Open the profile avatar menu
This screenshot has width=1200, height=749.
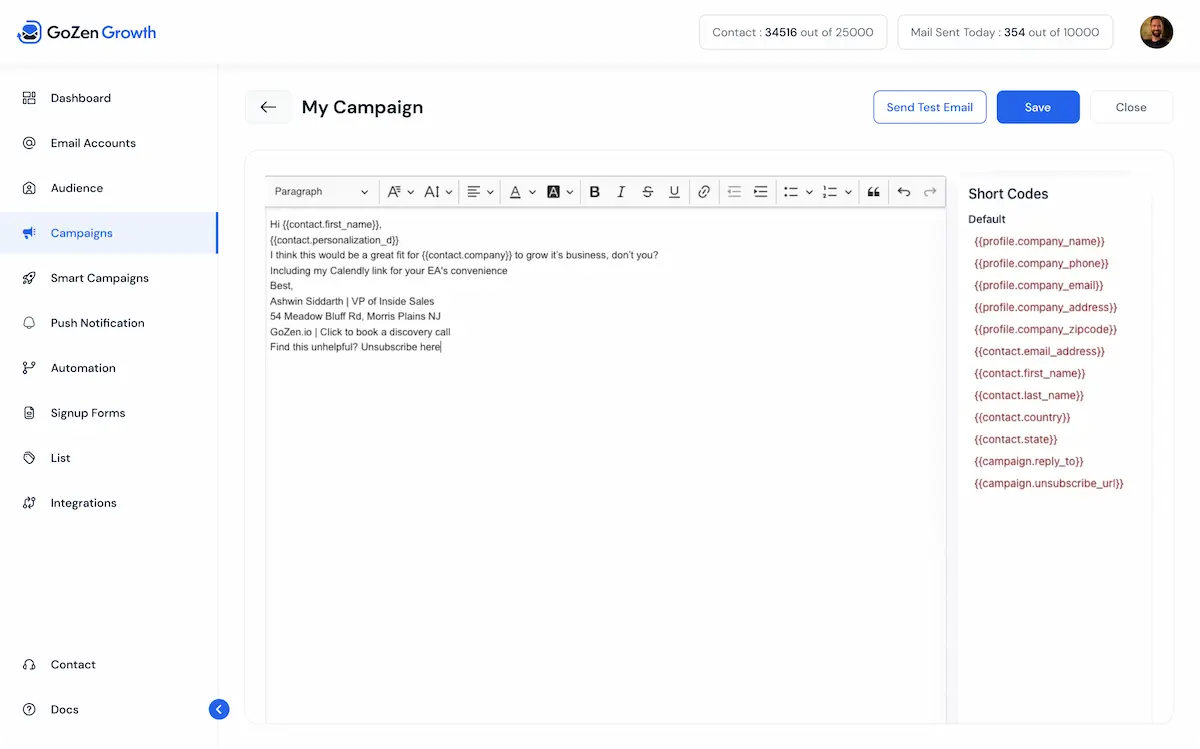[1156, 31]
